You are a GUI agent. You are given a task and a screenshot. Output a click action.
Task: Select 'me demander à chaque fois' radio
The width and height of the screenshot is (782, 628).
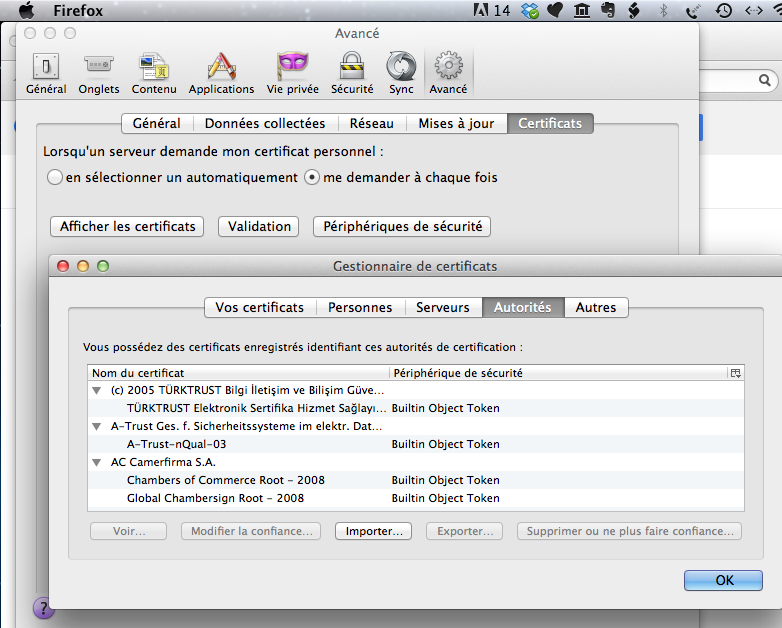coord(312,177)
